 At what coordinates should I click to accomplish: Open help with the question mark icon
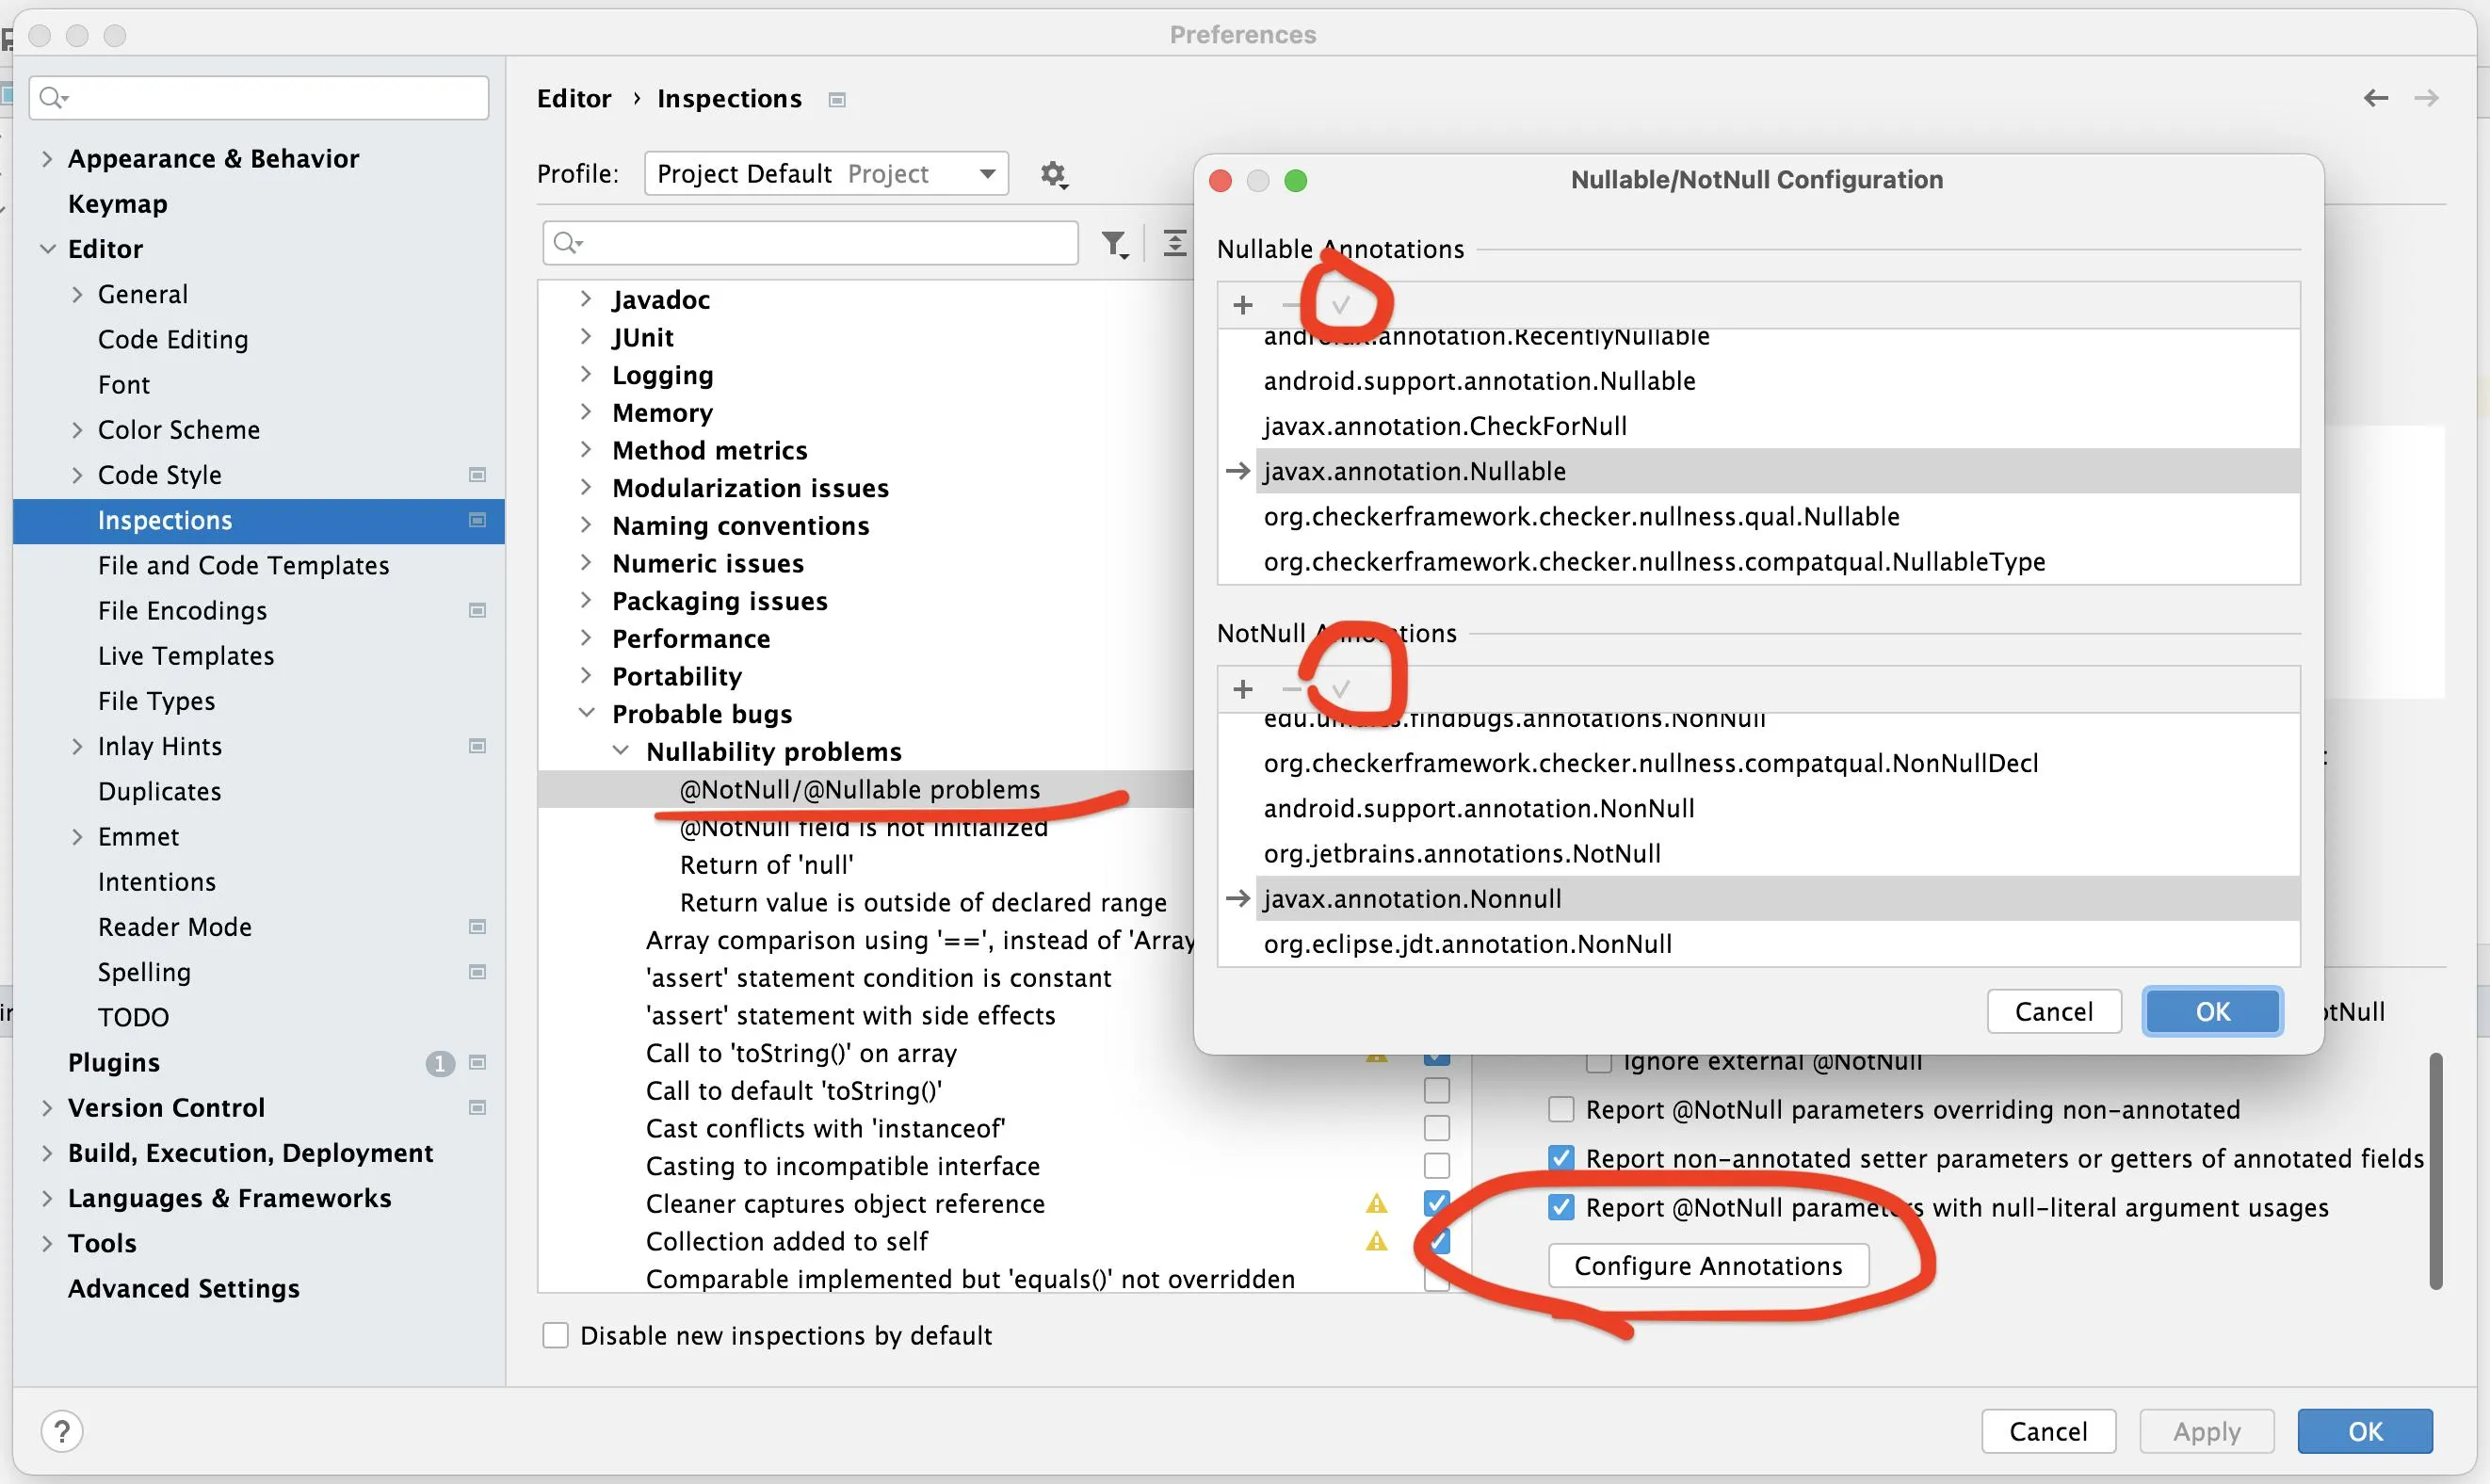click(x=62, y=1430)
